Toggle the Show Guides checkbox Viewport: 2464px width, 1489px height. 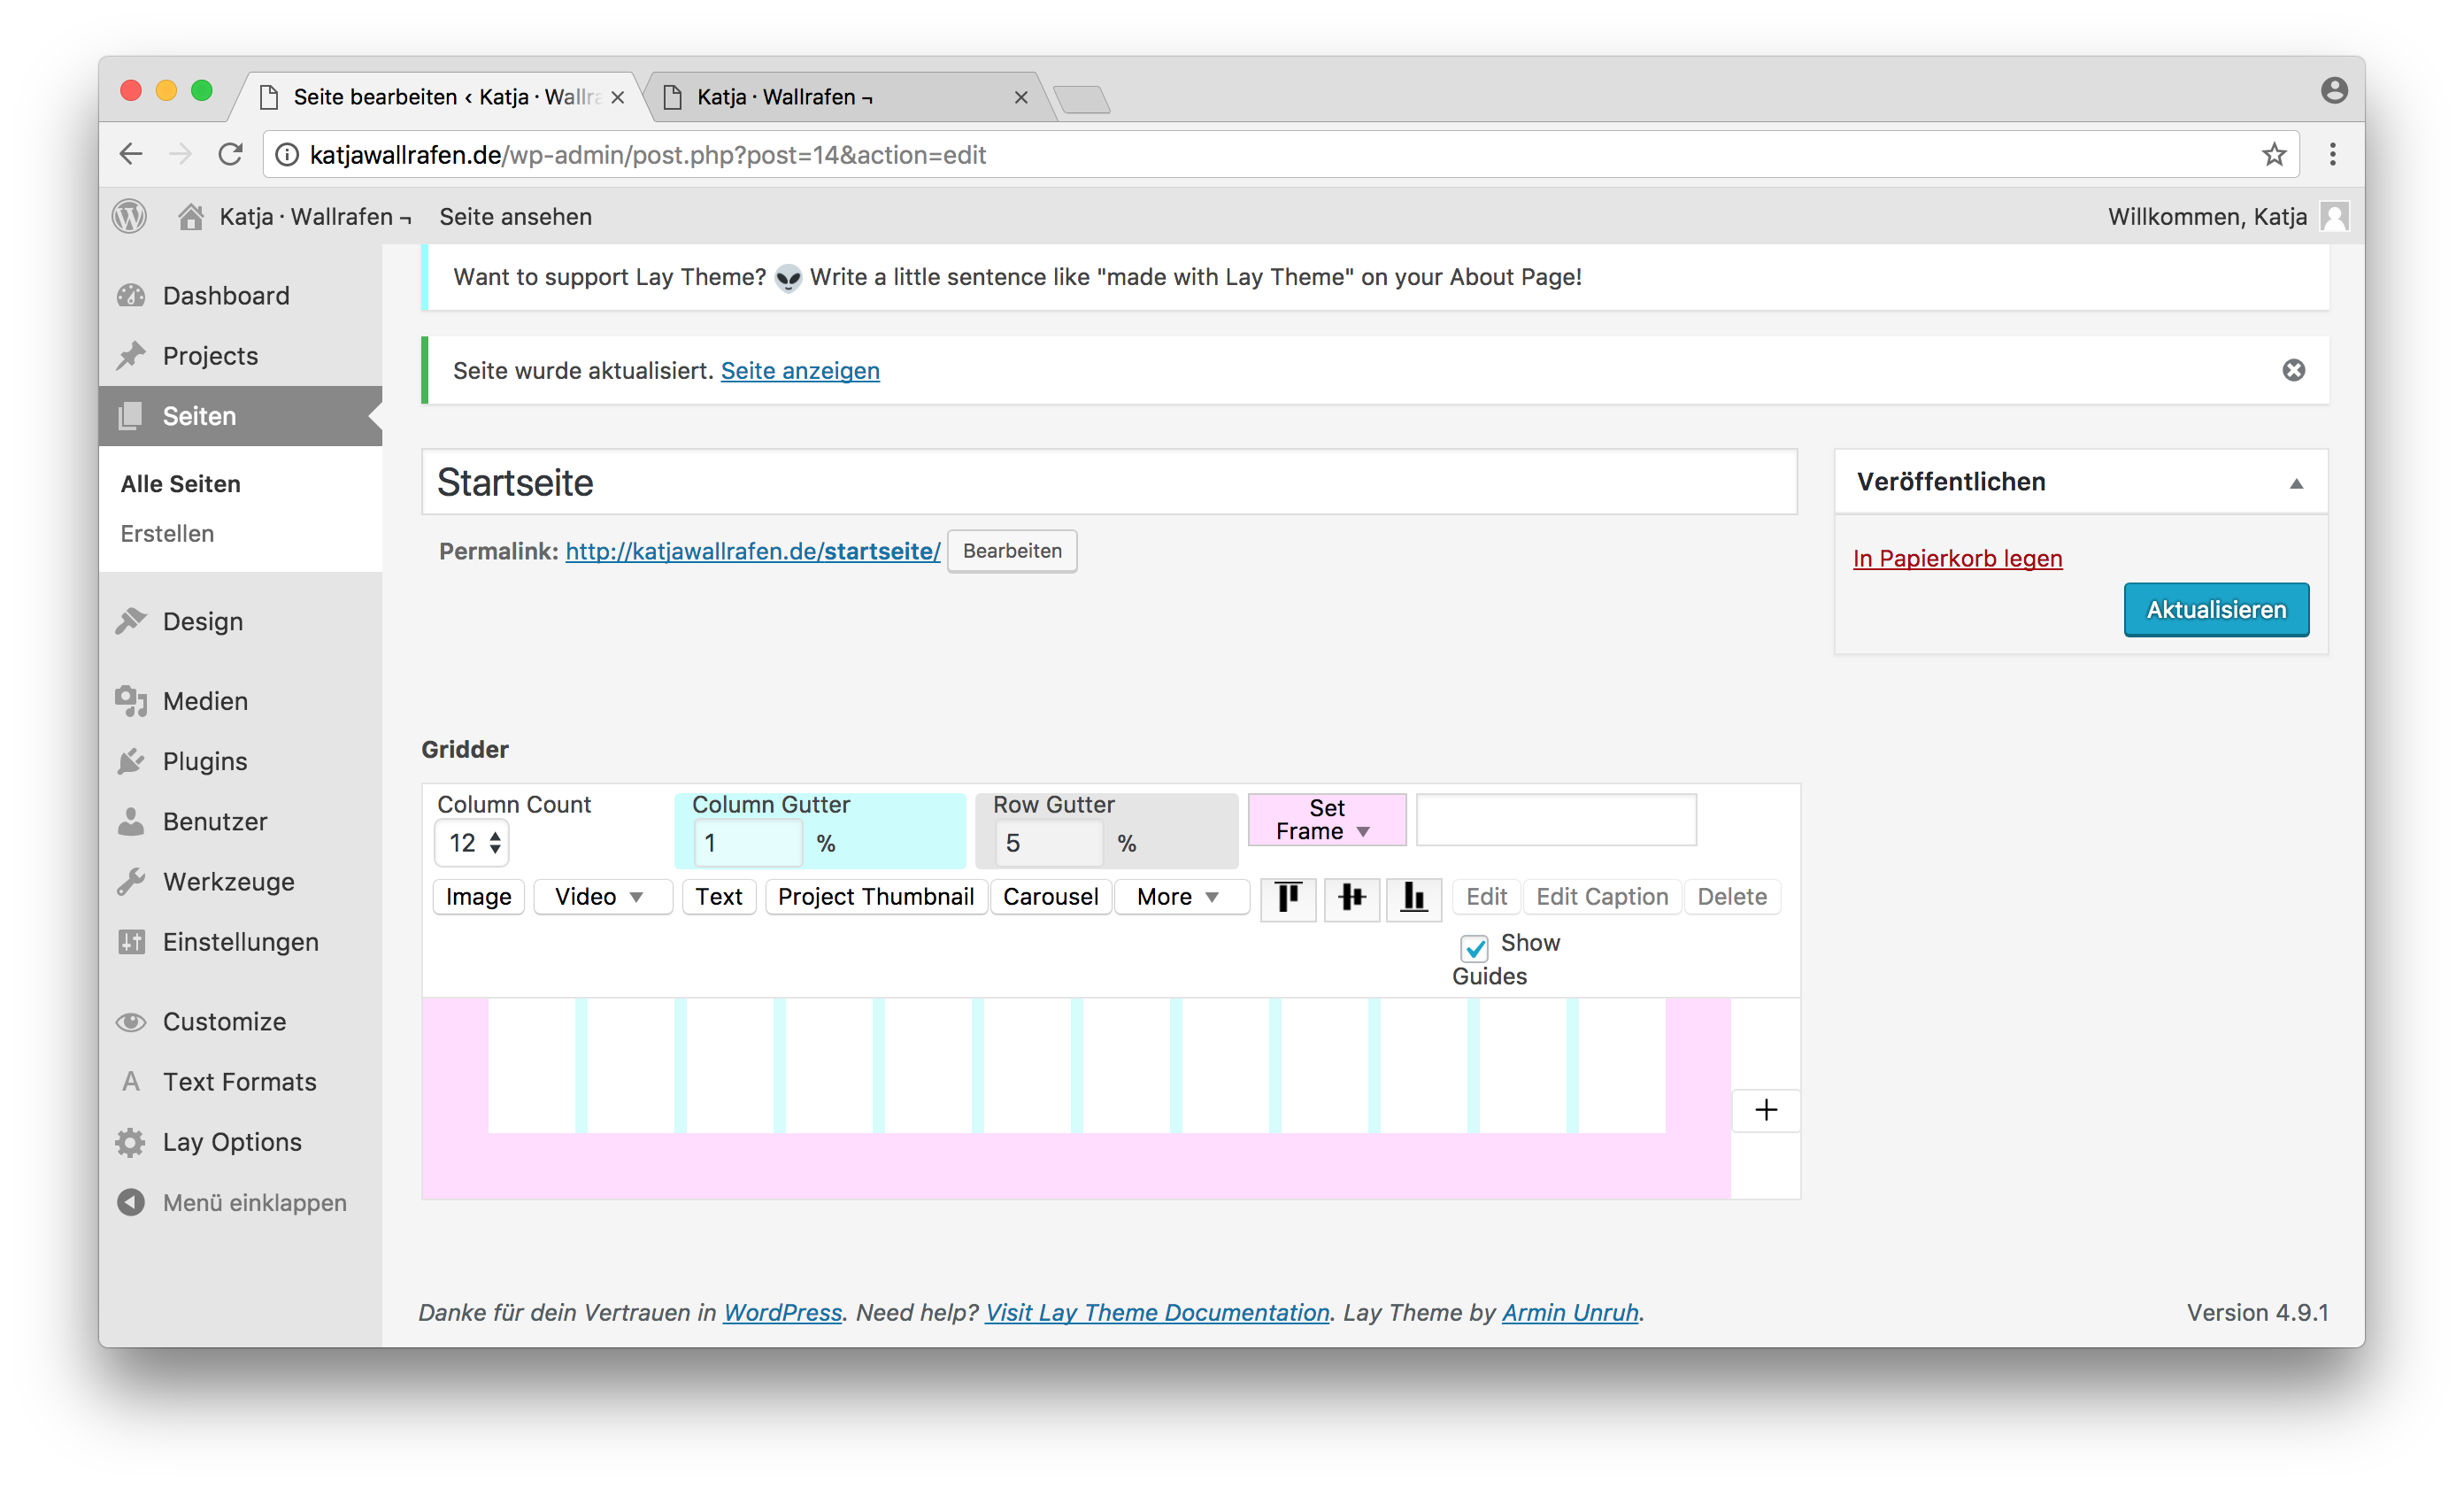(1474, 946)
